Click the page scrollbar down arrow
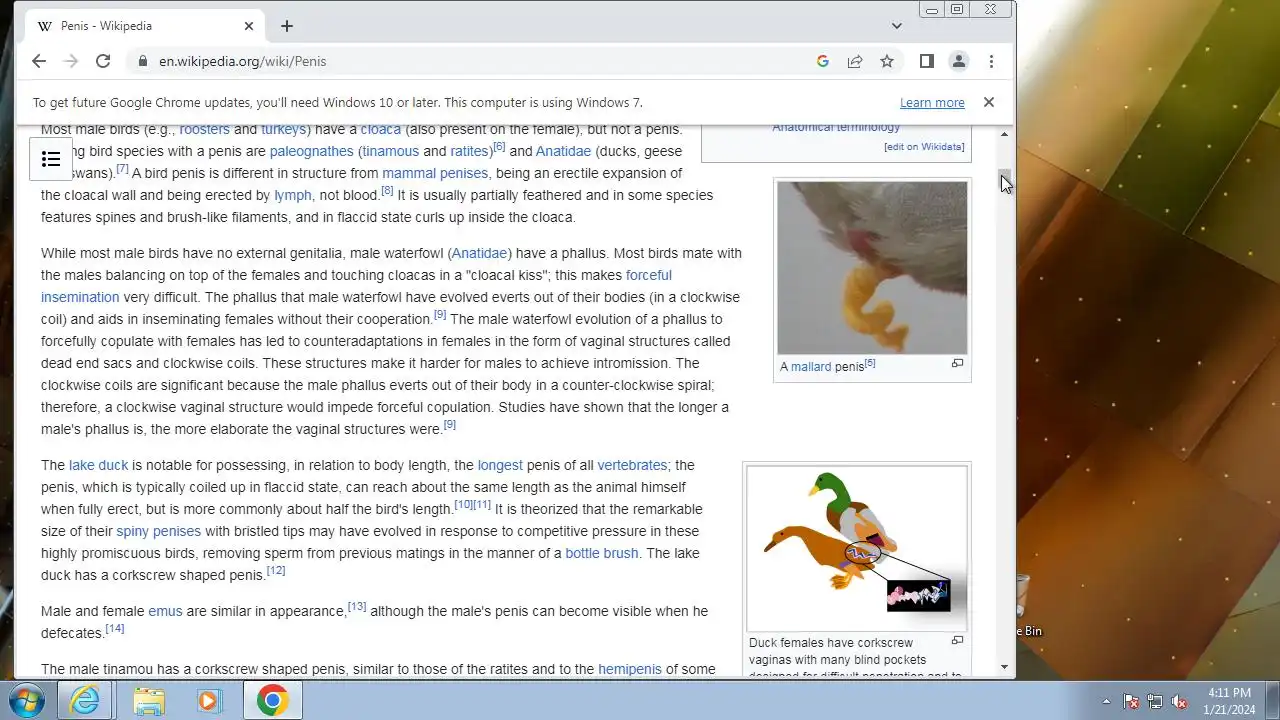The image size is (1280, 720). click(x=1005, y=667)
